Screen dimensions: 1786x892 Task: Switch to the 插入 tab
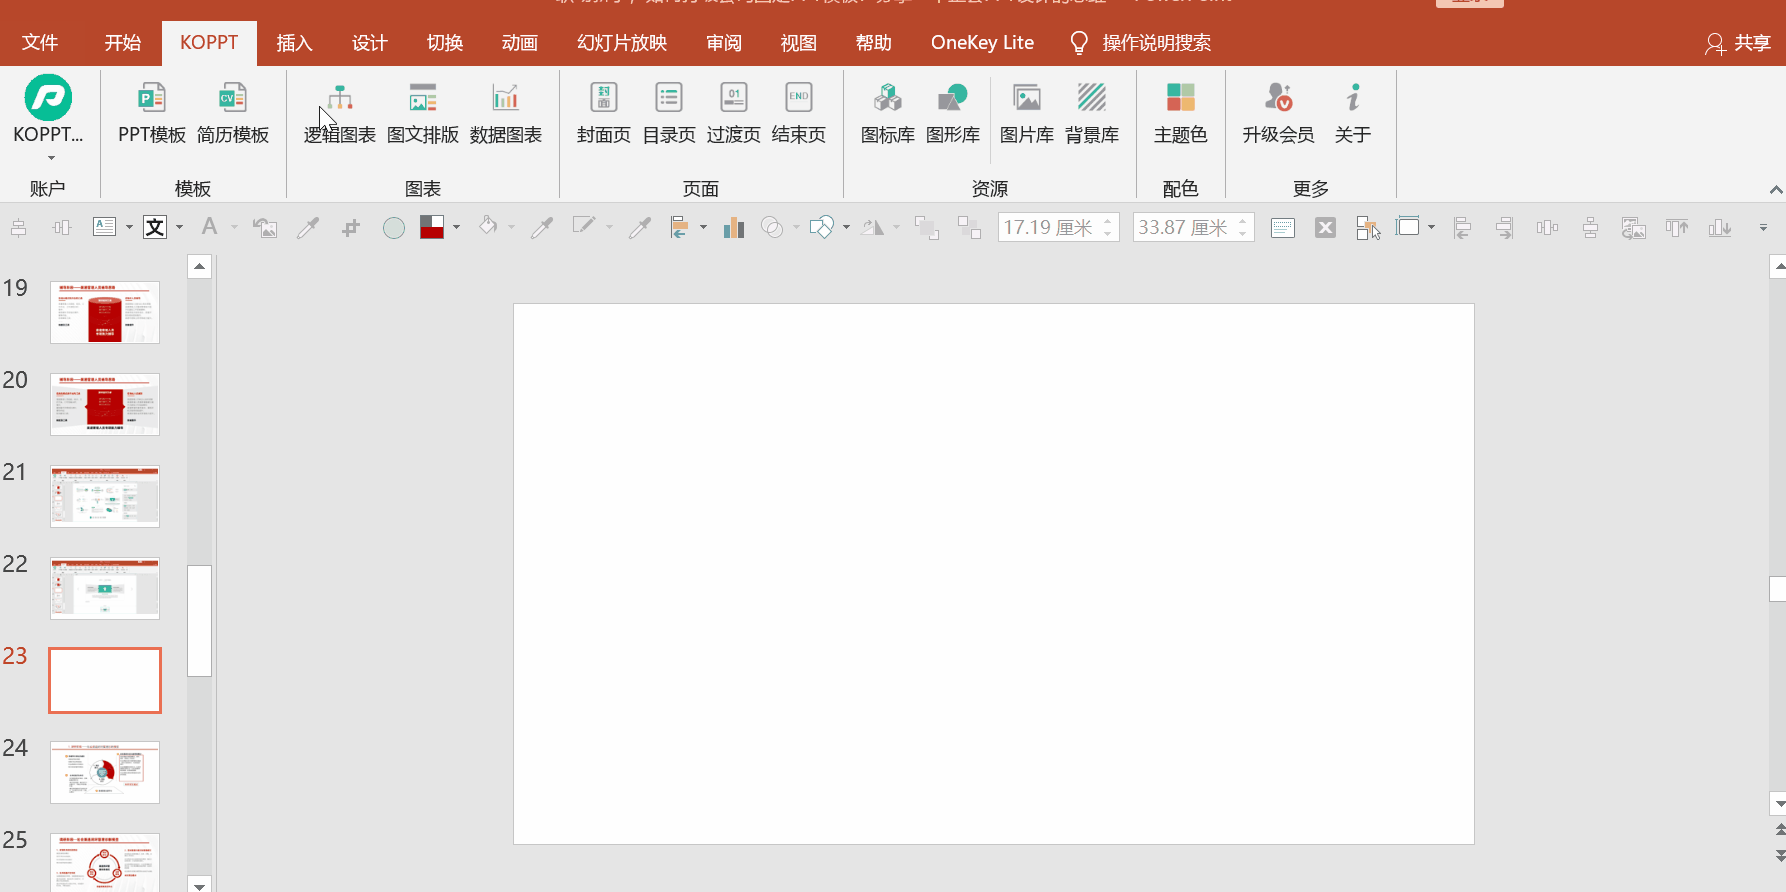click(294, 43)
